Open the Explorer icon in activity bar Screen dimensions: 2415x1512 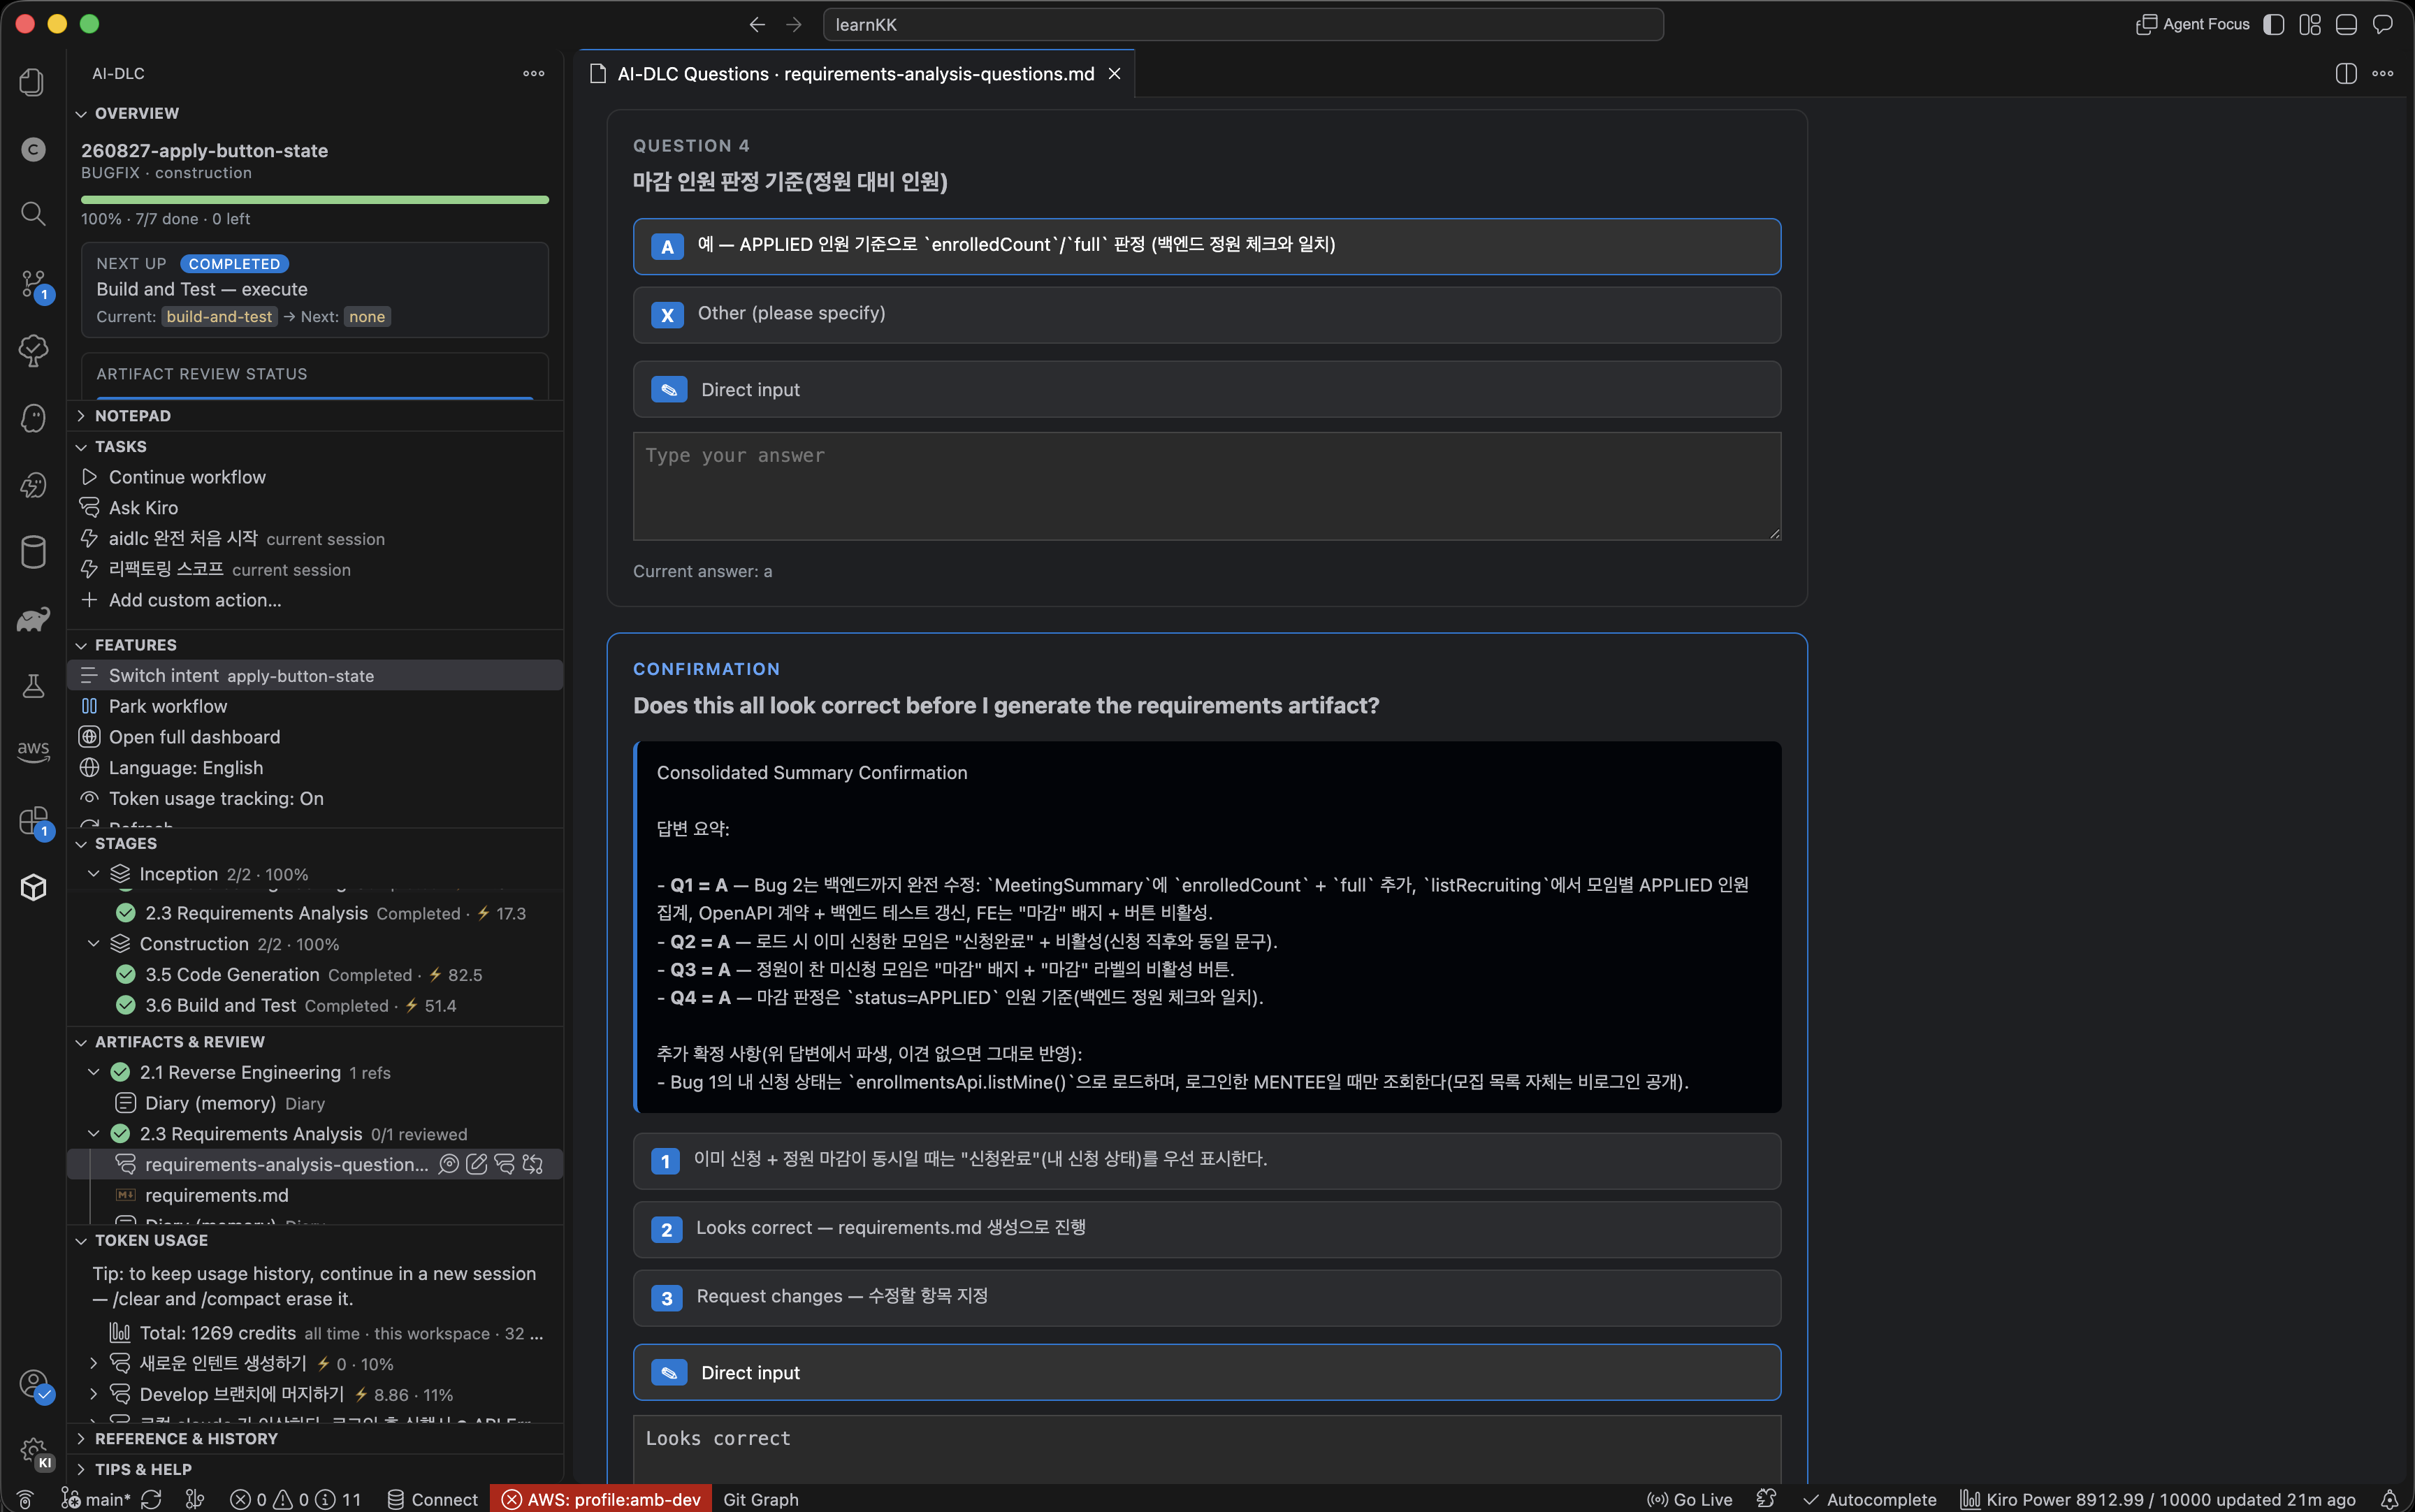pos(32,82)
